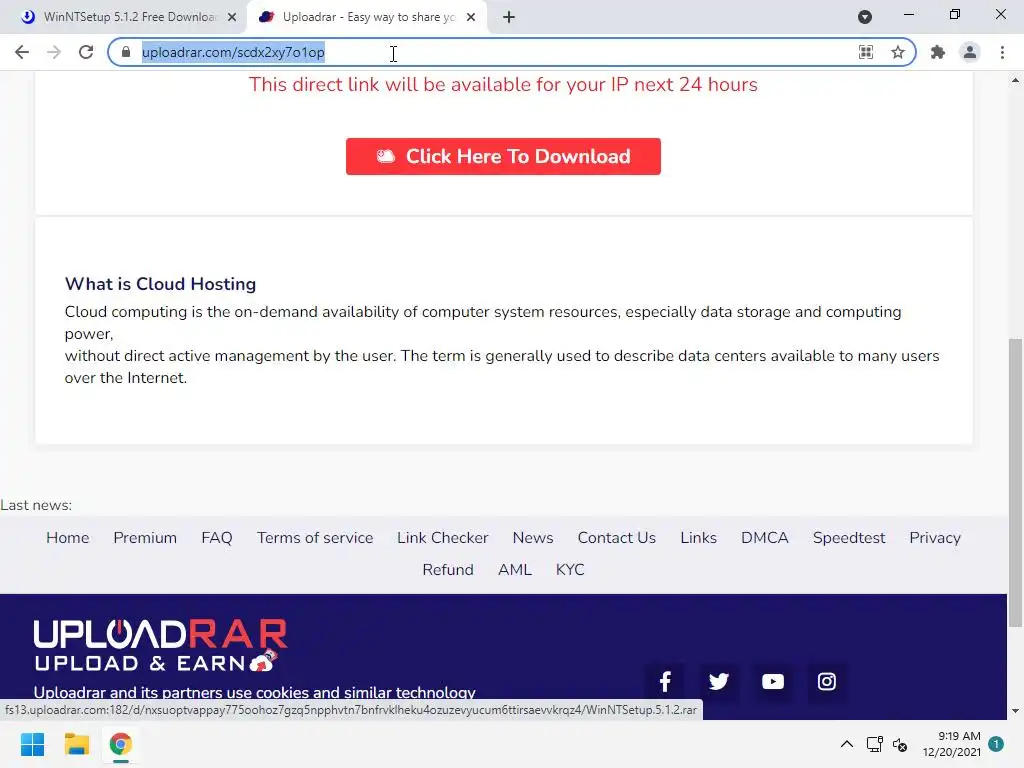
Task: Click the Chrome taskbar icon
Action: [120, 744]
